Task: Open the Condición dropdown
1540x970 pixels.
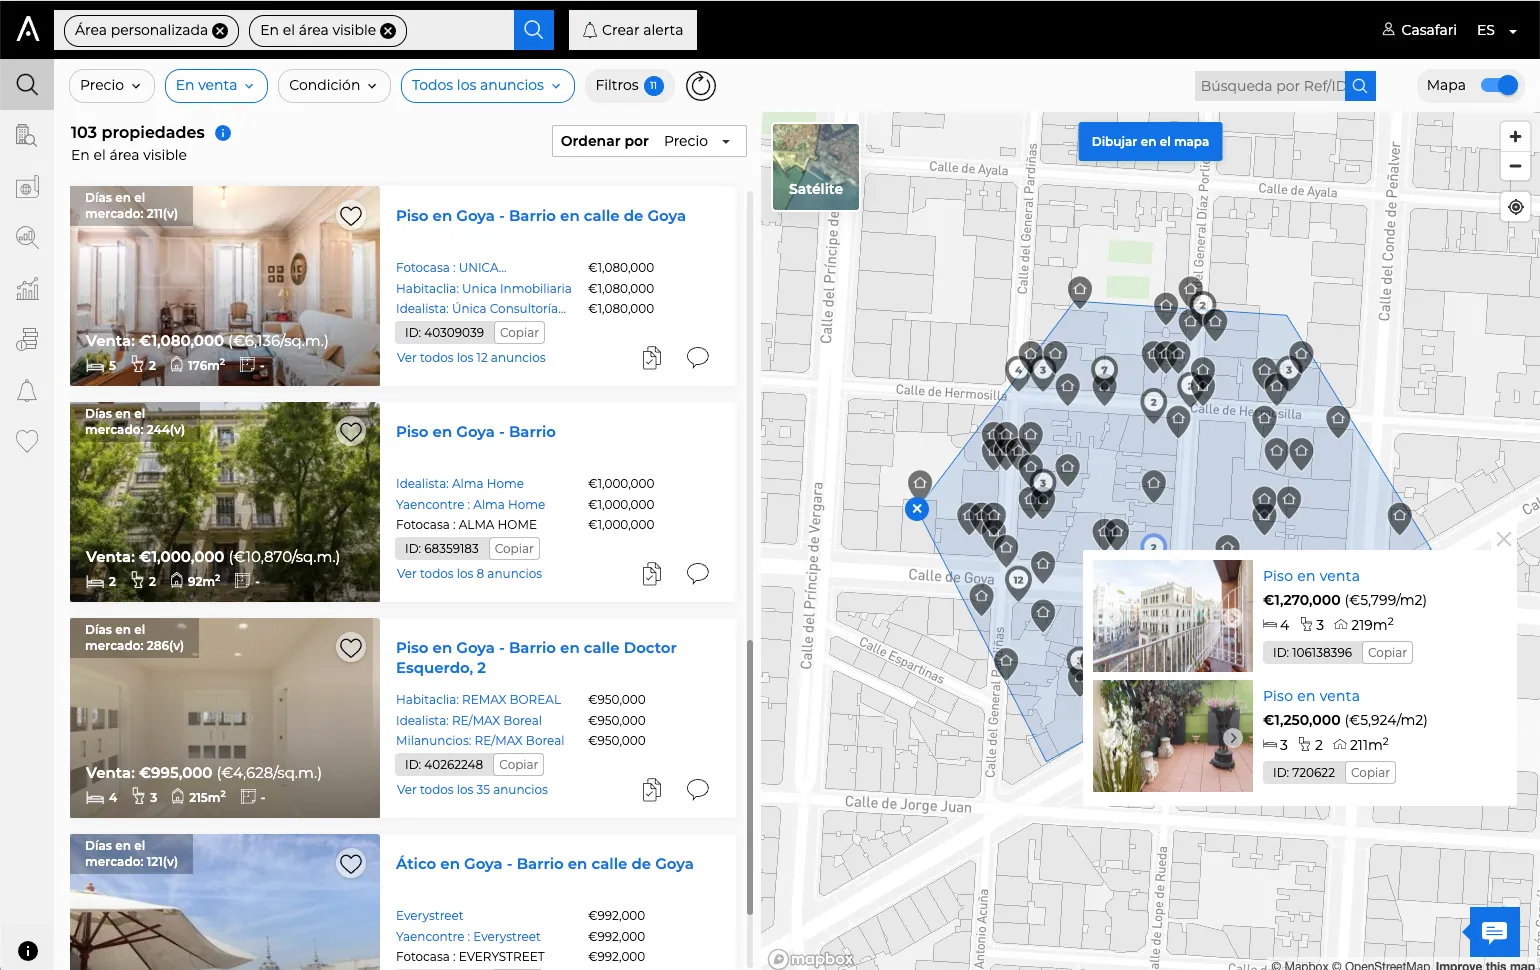Action: tap(333, 86)
